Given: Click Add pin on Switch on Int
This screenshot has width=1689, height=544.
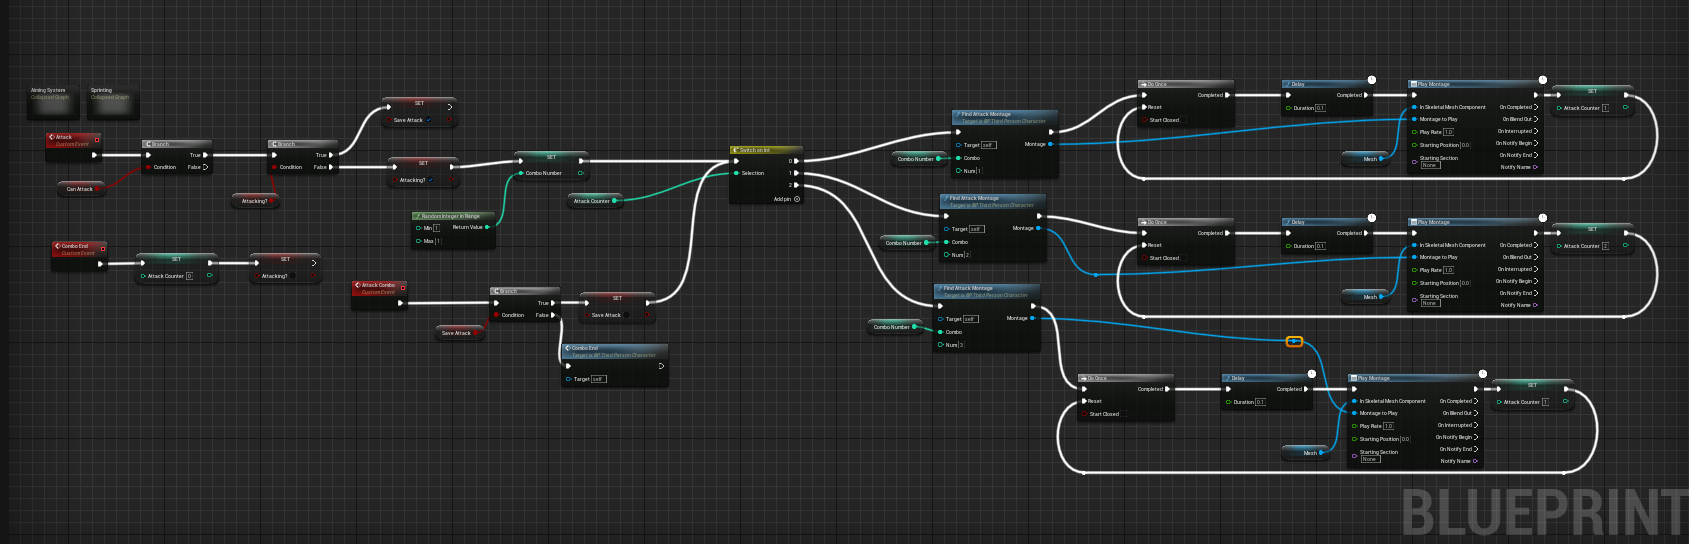Looking at the screenshot, I should pyautogui.click(x=787, y=199).
